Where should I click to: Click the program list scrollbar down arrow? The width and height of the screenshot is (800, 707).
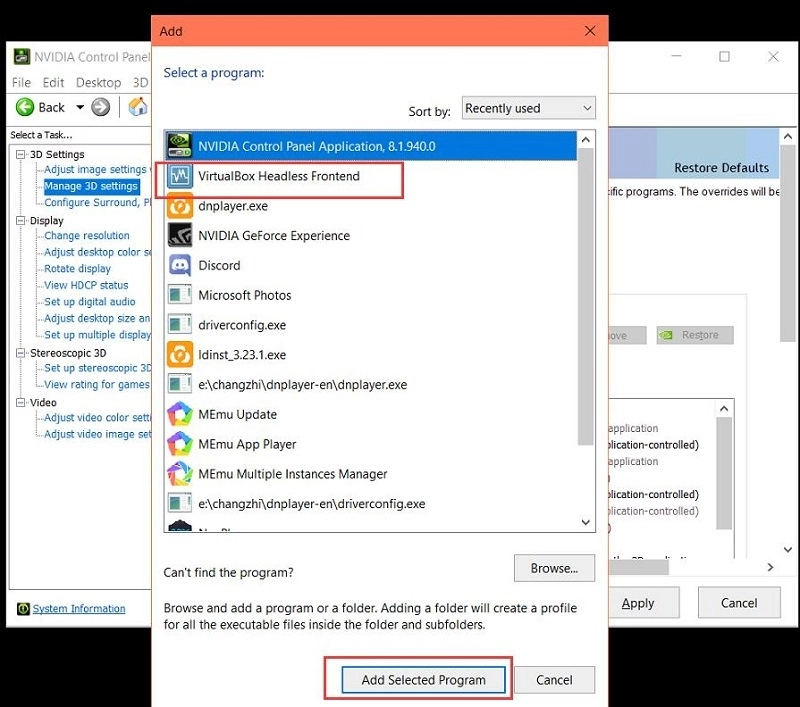click(586, 522)
